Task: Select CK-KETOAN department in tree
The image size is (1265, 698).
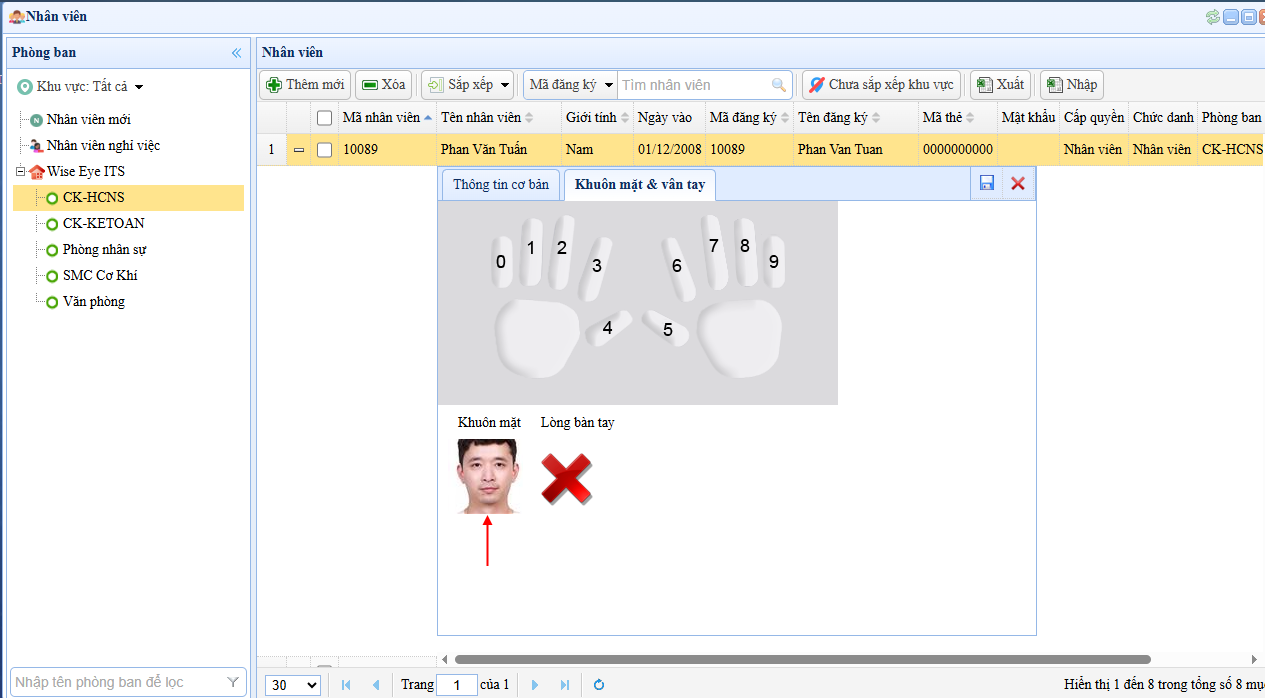Action: point(103,223)
